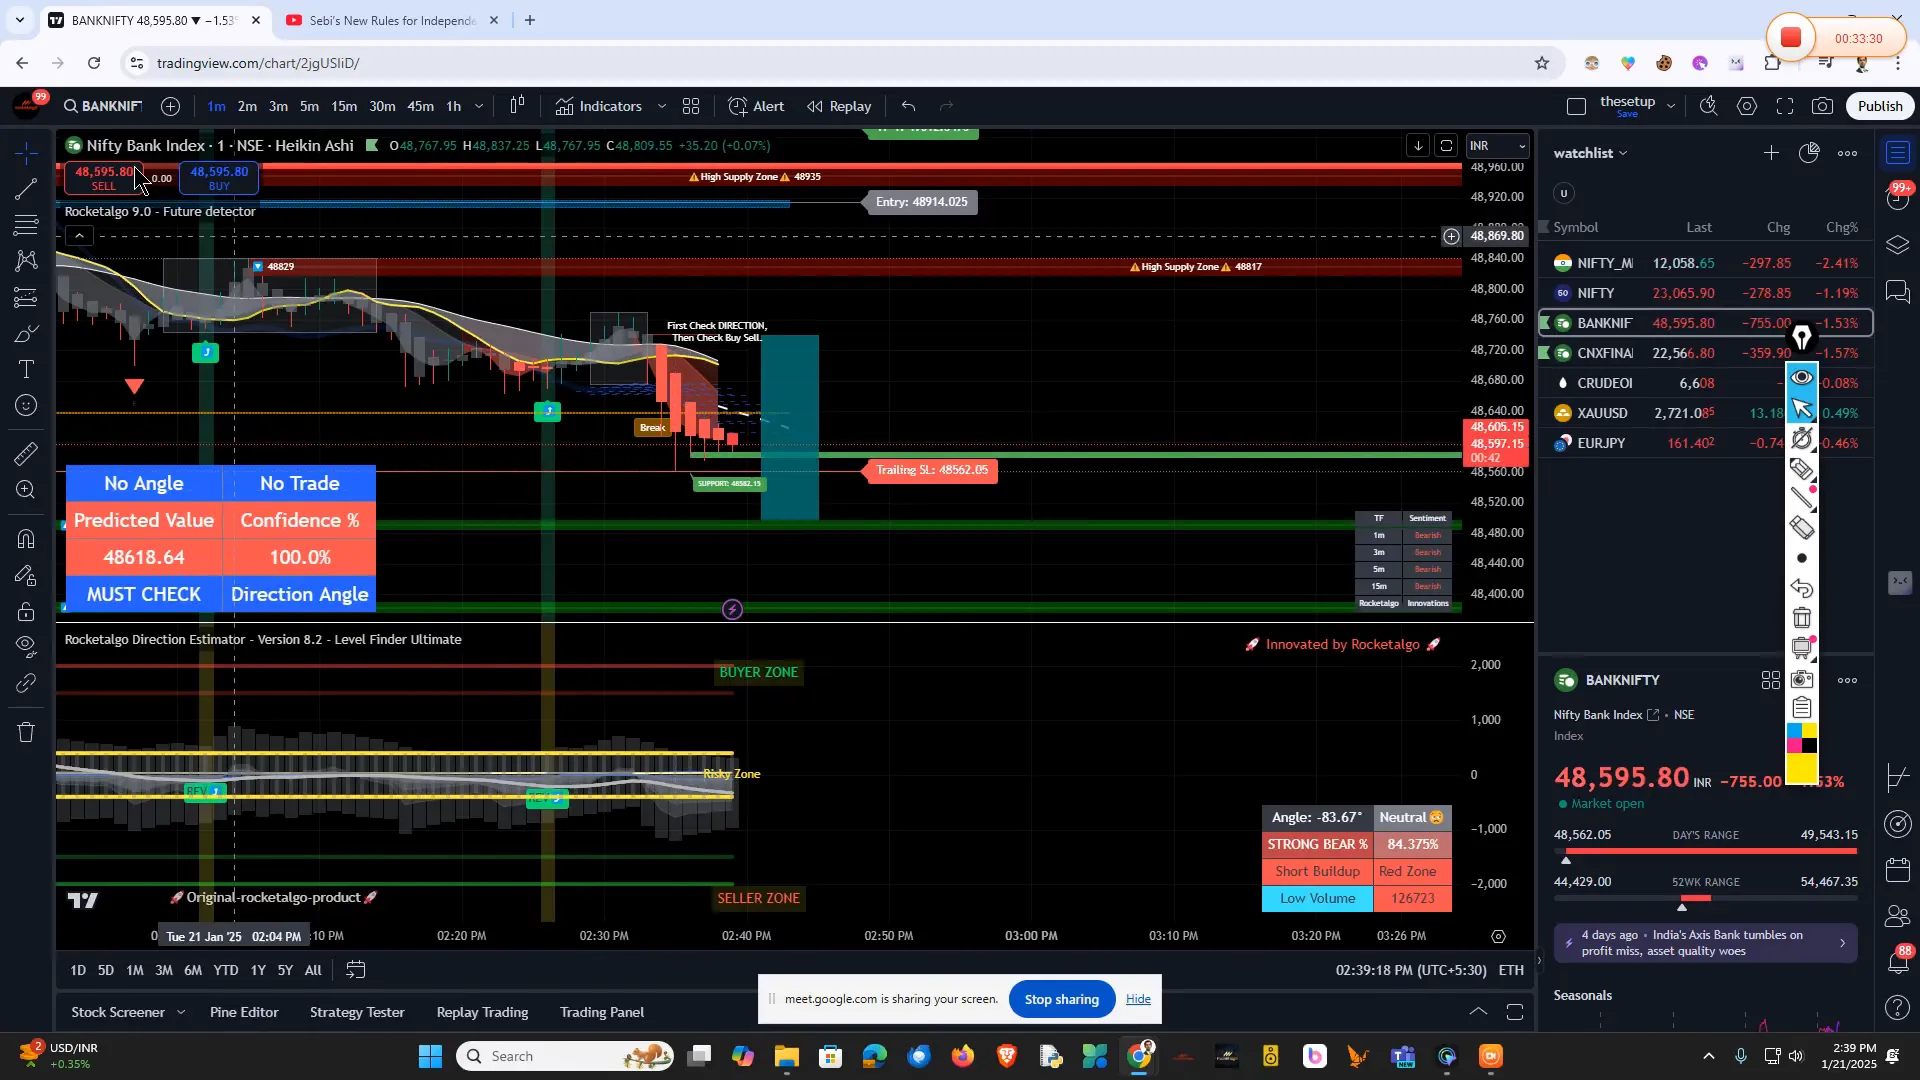Switch to the 45m timeframe

420,106
